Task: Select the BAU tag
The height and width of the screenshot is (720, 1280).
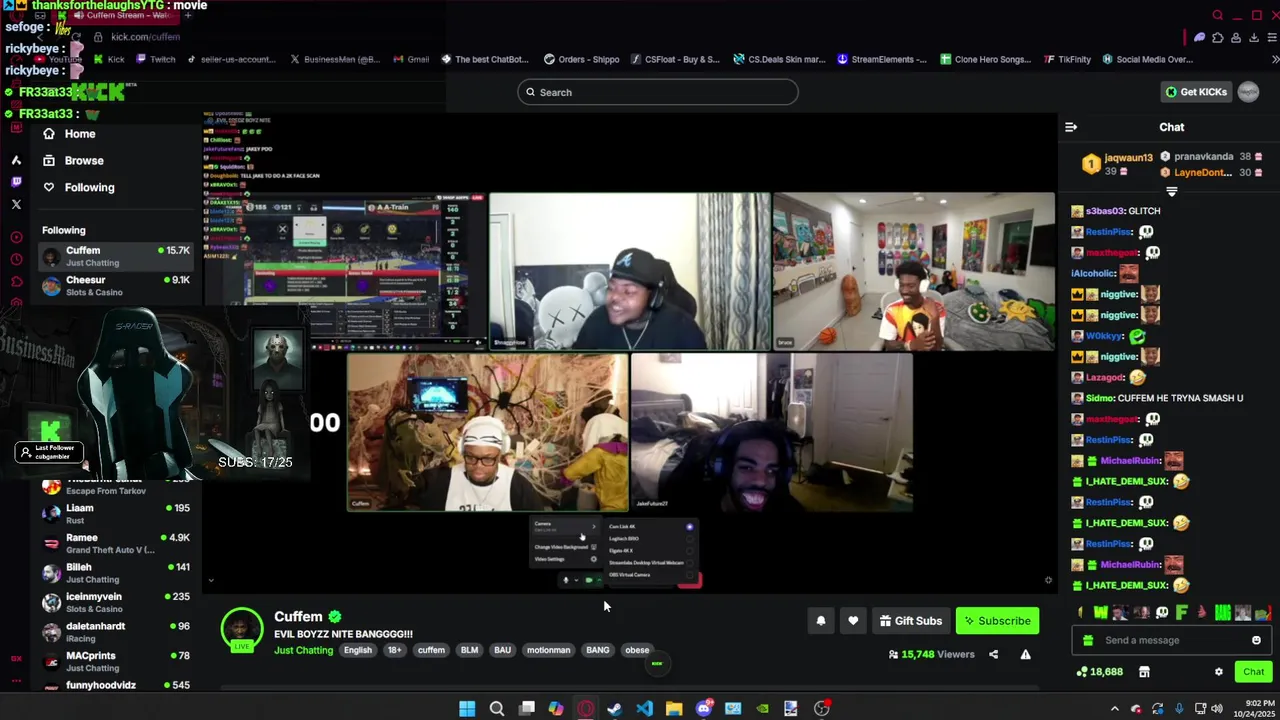Action: [x=502, y=650]
